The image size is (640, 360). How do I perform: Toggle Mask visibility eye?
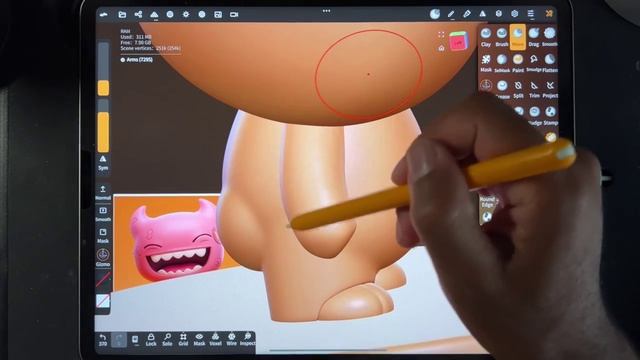(199, 339)
